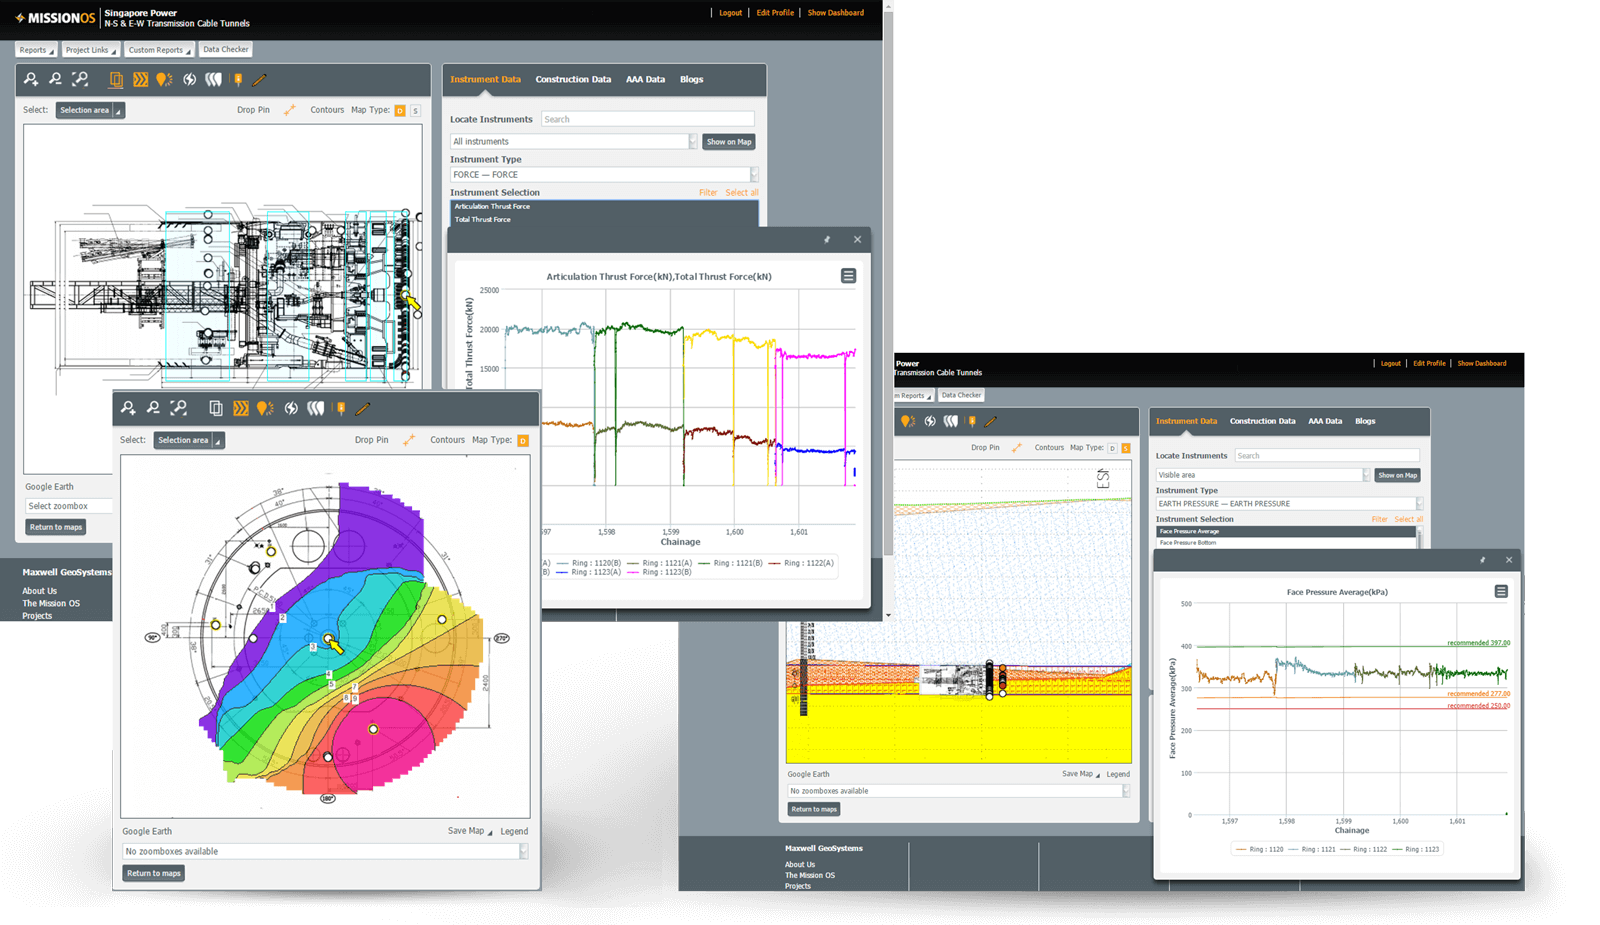Click Show on Map button beside All instruments
Image resolution: width=1600 pixels, height=925 pixels.
tap(729, 142)
